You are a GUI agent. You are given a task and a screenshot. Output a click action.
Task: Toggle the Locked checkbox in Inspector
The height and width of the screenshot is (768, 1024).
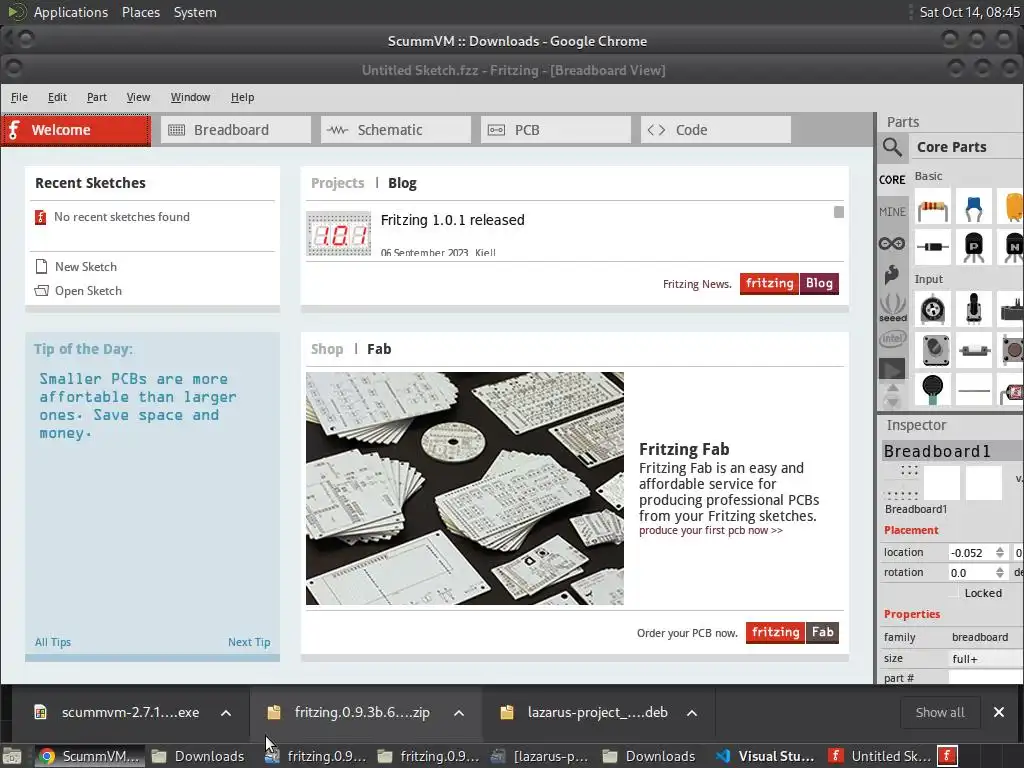coord(954,593)
